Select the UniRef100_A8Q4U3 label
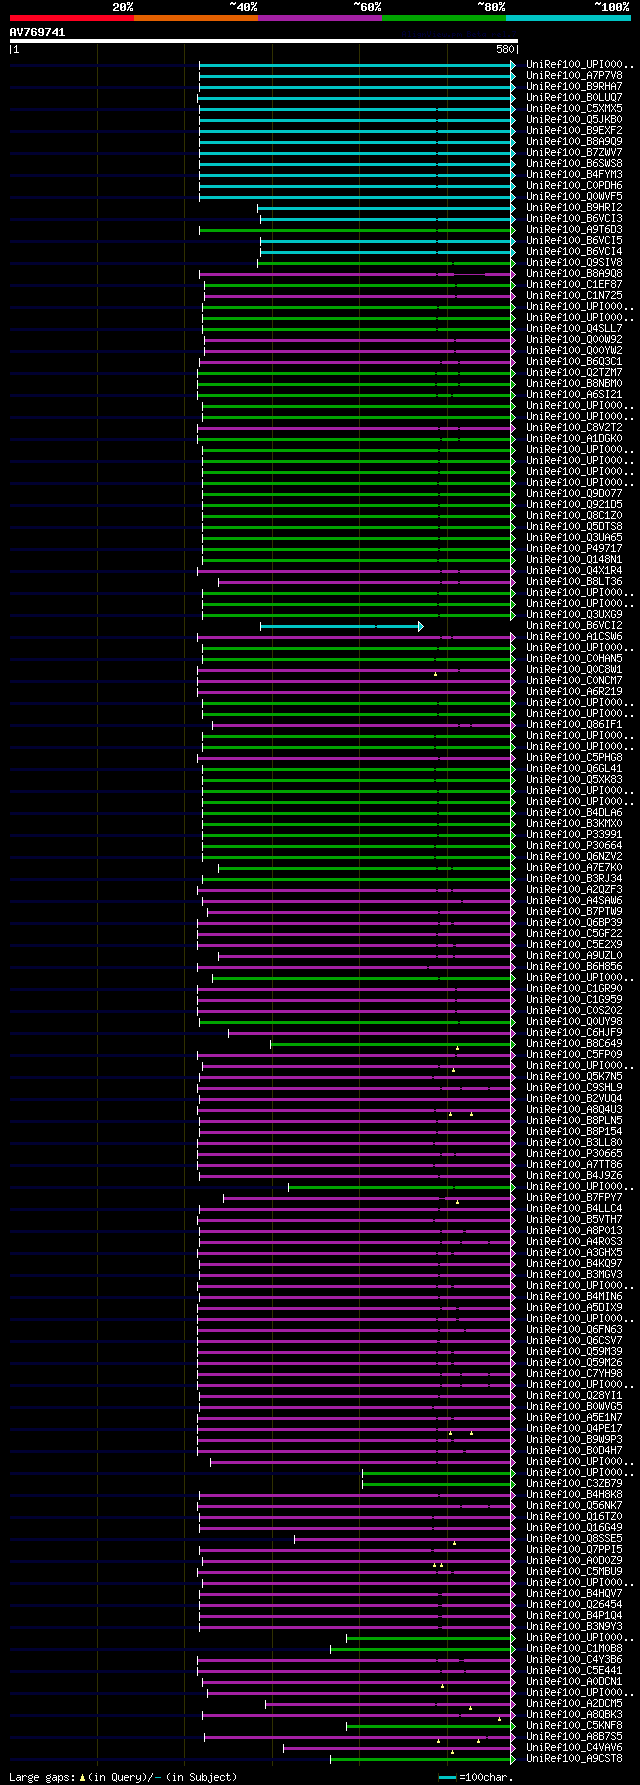 574,1109
